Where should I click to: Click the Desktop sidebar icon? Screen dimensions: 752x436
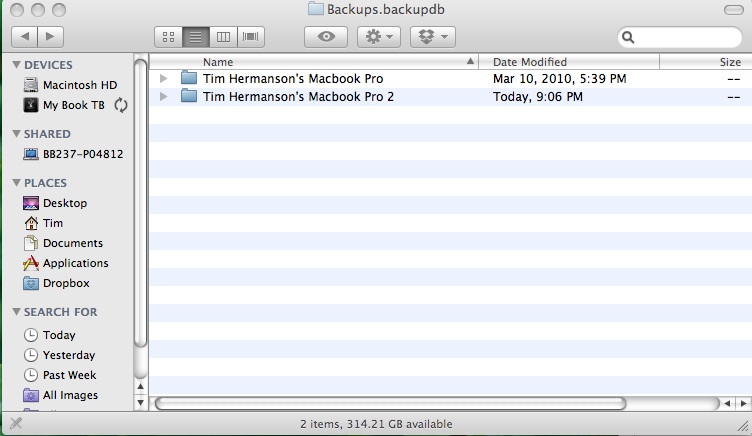click(31, 203)
